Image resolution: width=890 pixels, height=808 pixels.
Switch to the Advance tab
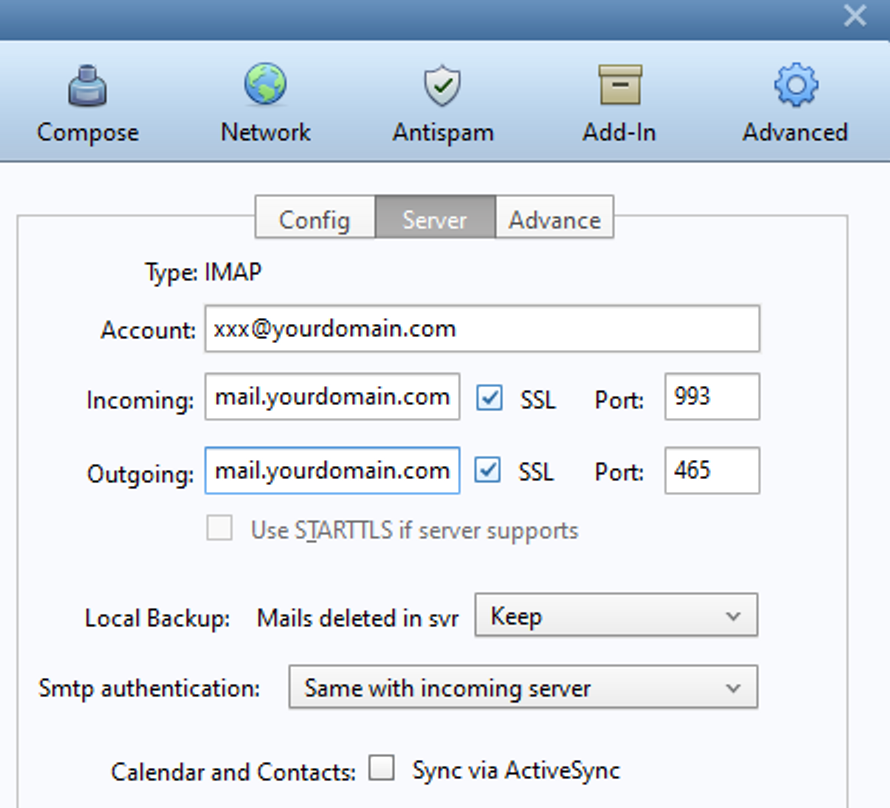(x=554, y=219)
